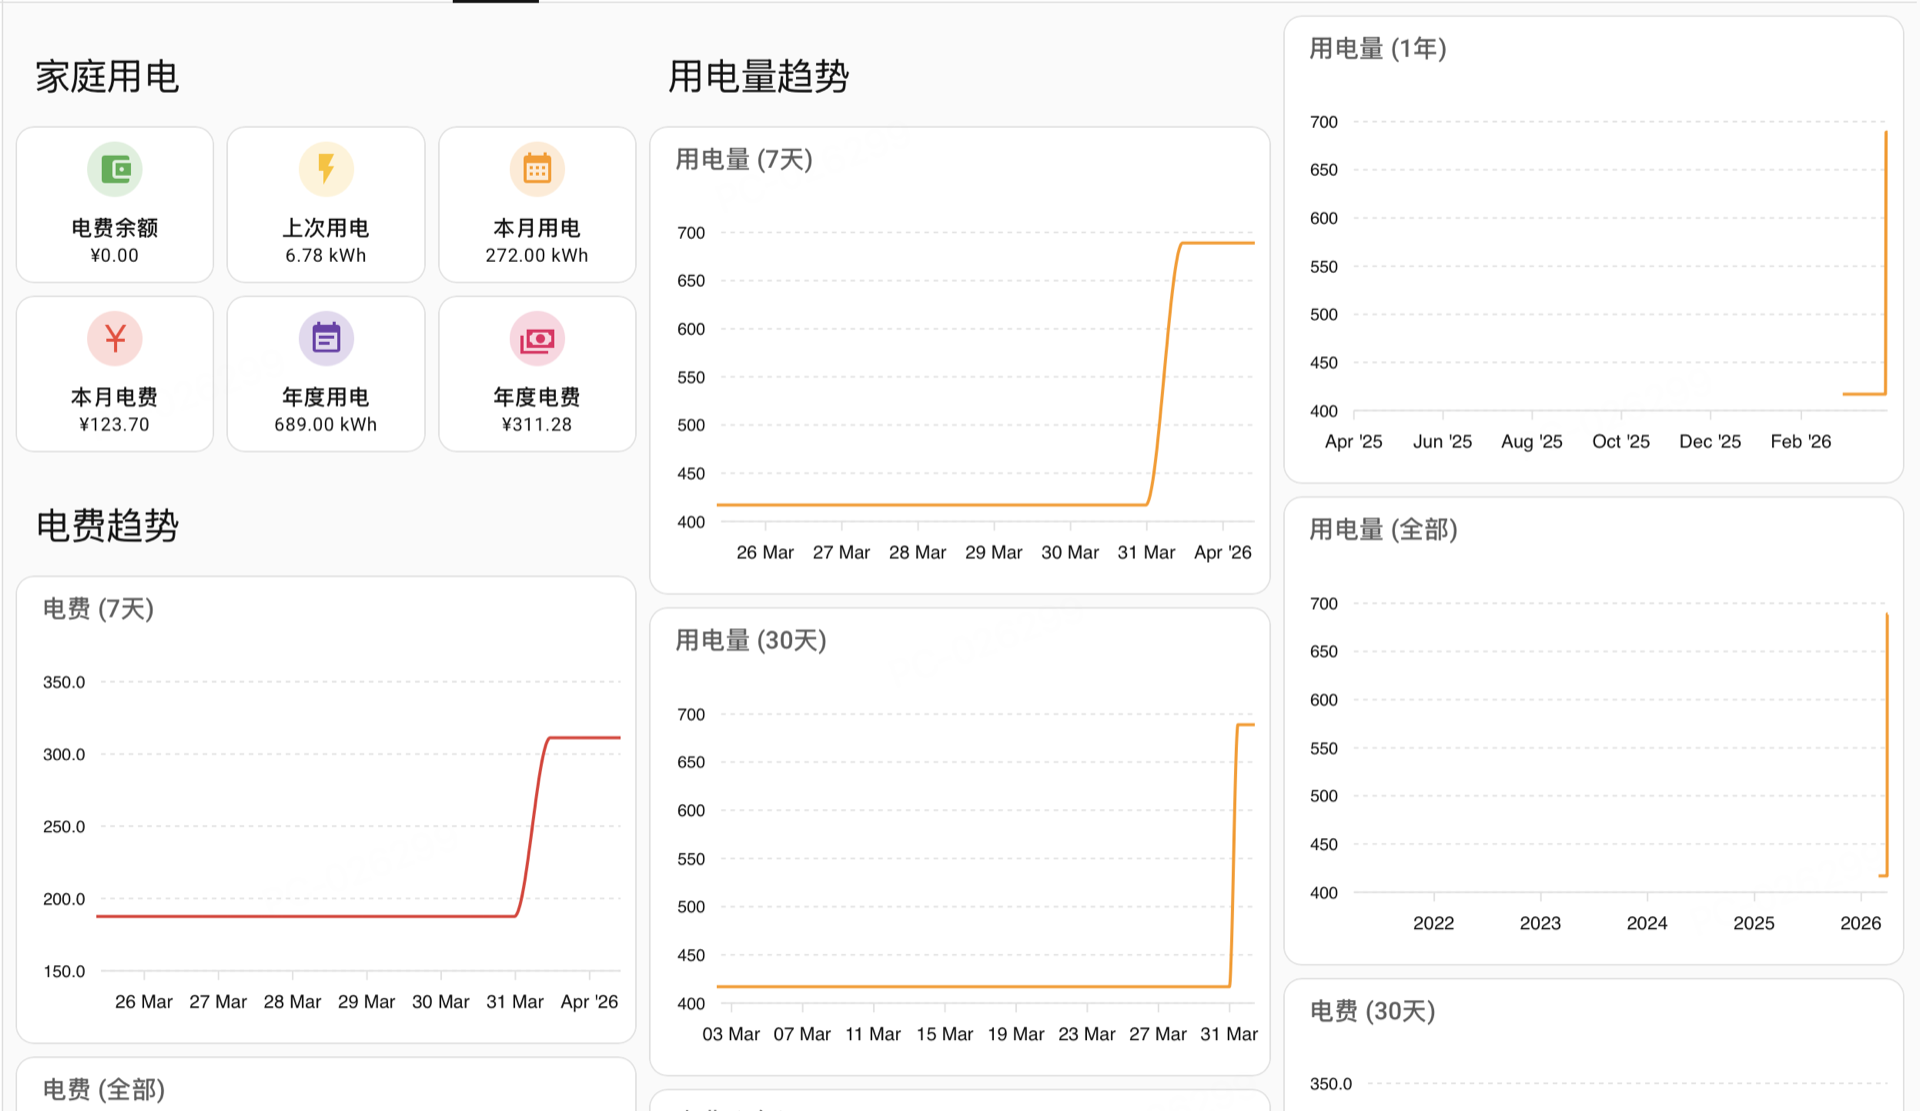Open the ¥0.00 balance value
The width and height of the screenshot is (1920, 1111).
click(115, 255)
